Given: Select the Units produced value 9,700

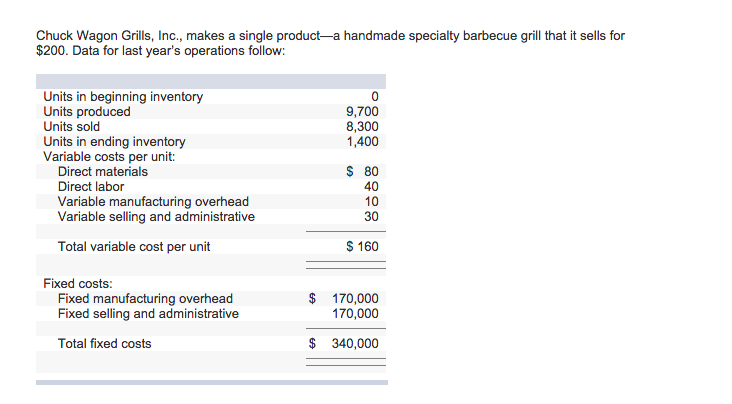Looking at the screenshot, I should point(362,112).
